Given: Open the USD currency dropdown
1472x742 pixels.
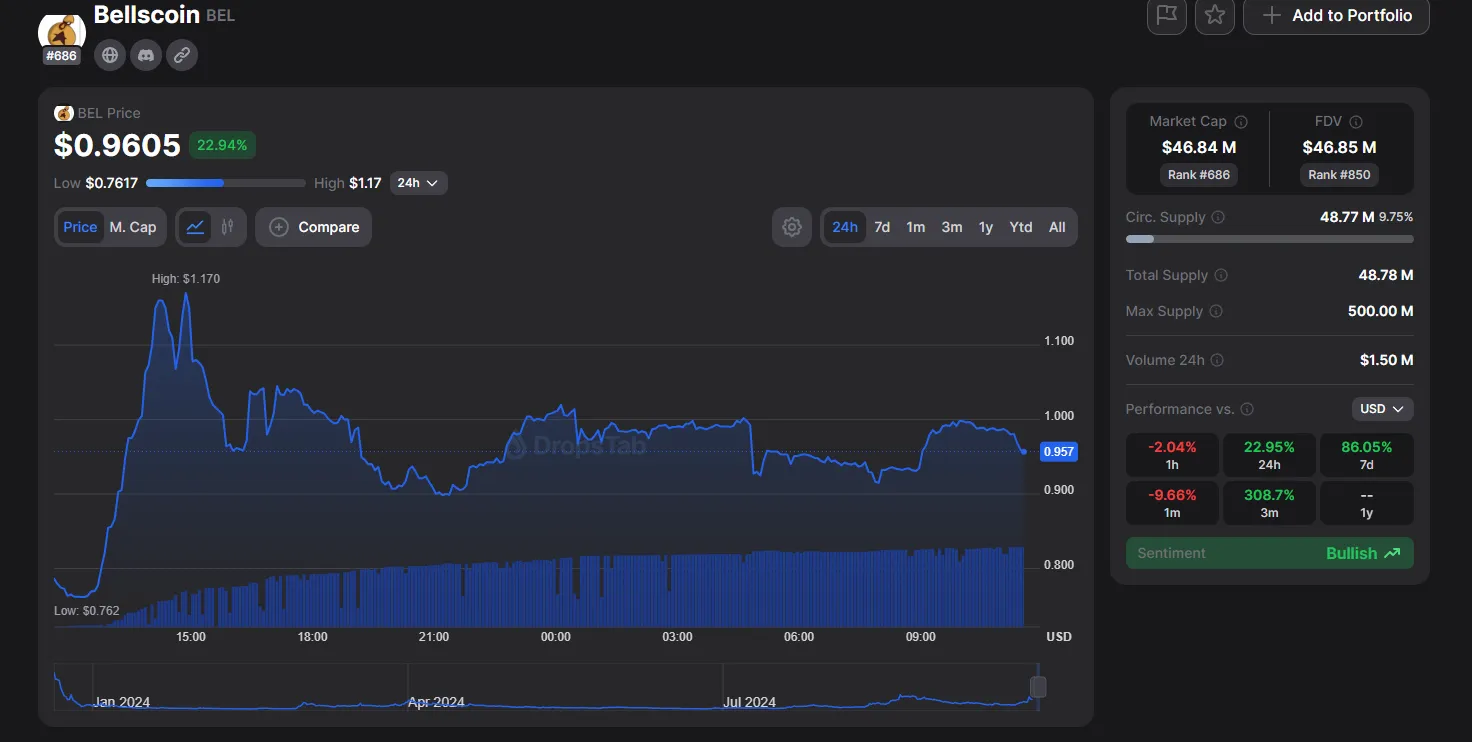Looking at the screenshot, I should point(1382,409).
